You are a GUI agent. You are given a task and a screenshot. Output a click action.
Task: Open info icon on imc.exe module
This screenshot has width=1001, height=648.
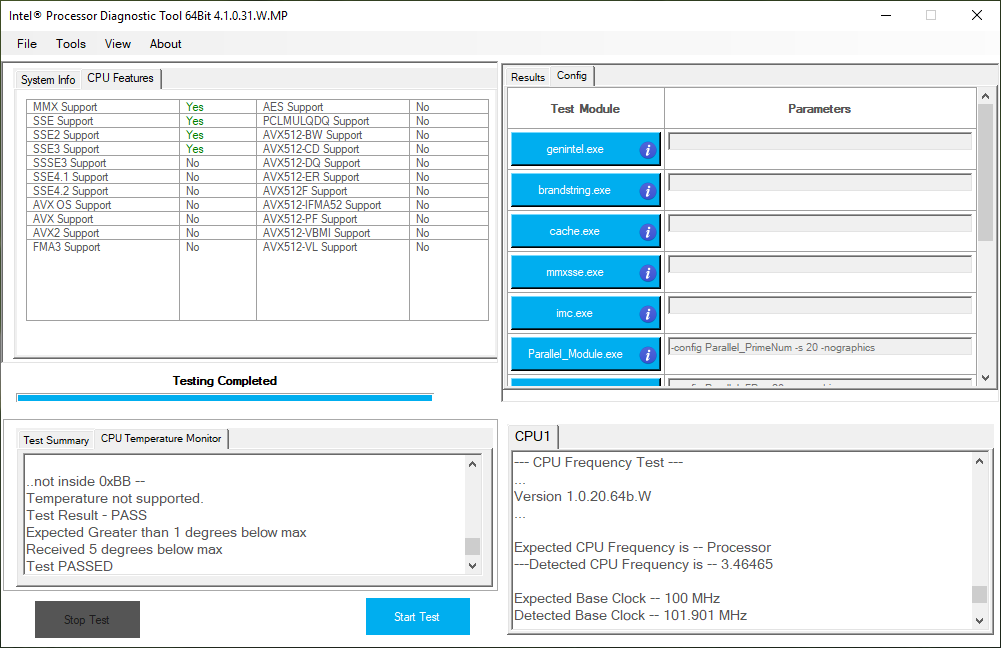click(x=647, y=314)
